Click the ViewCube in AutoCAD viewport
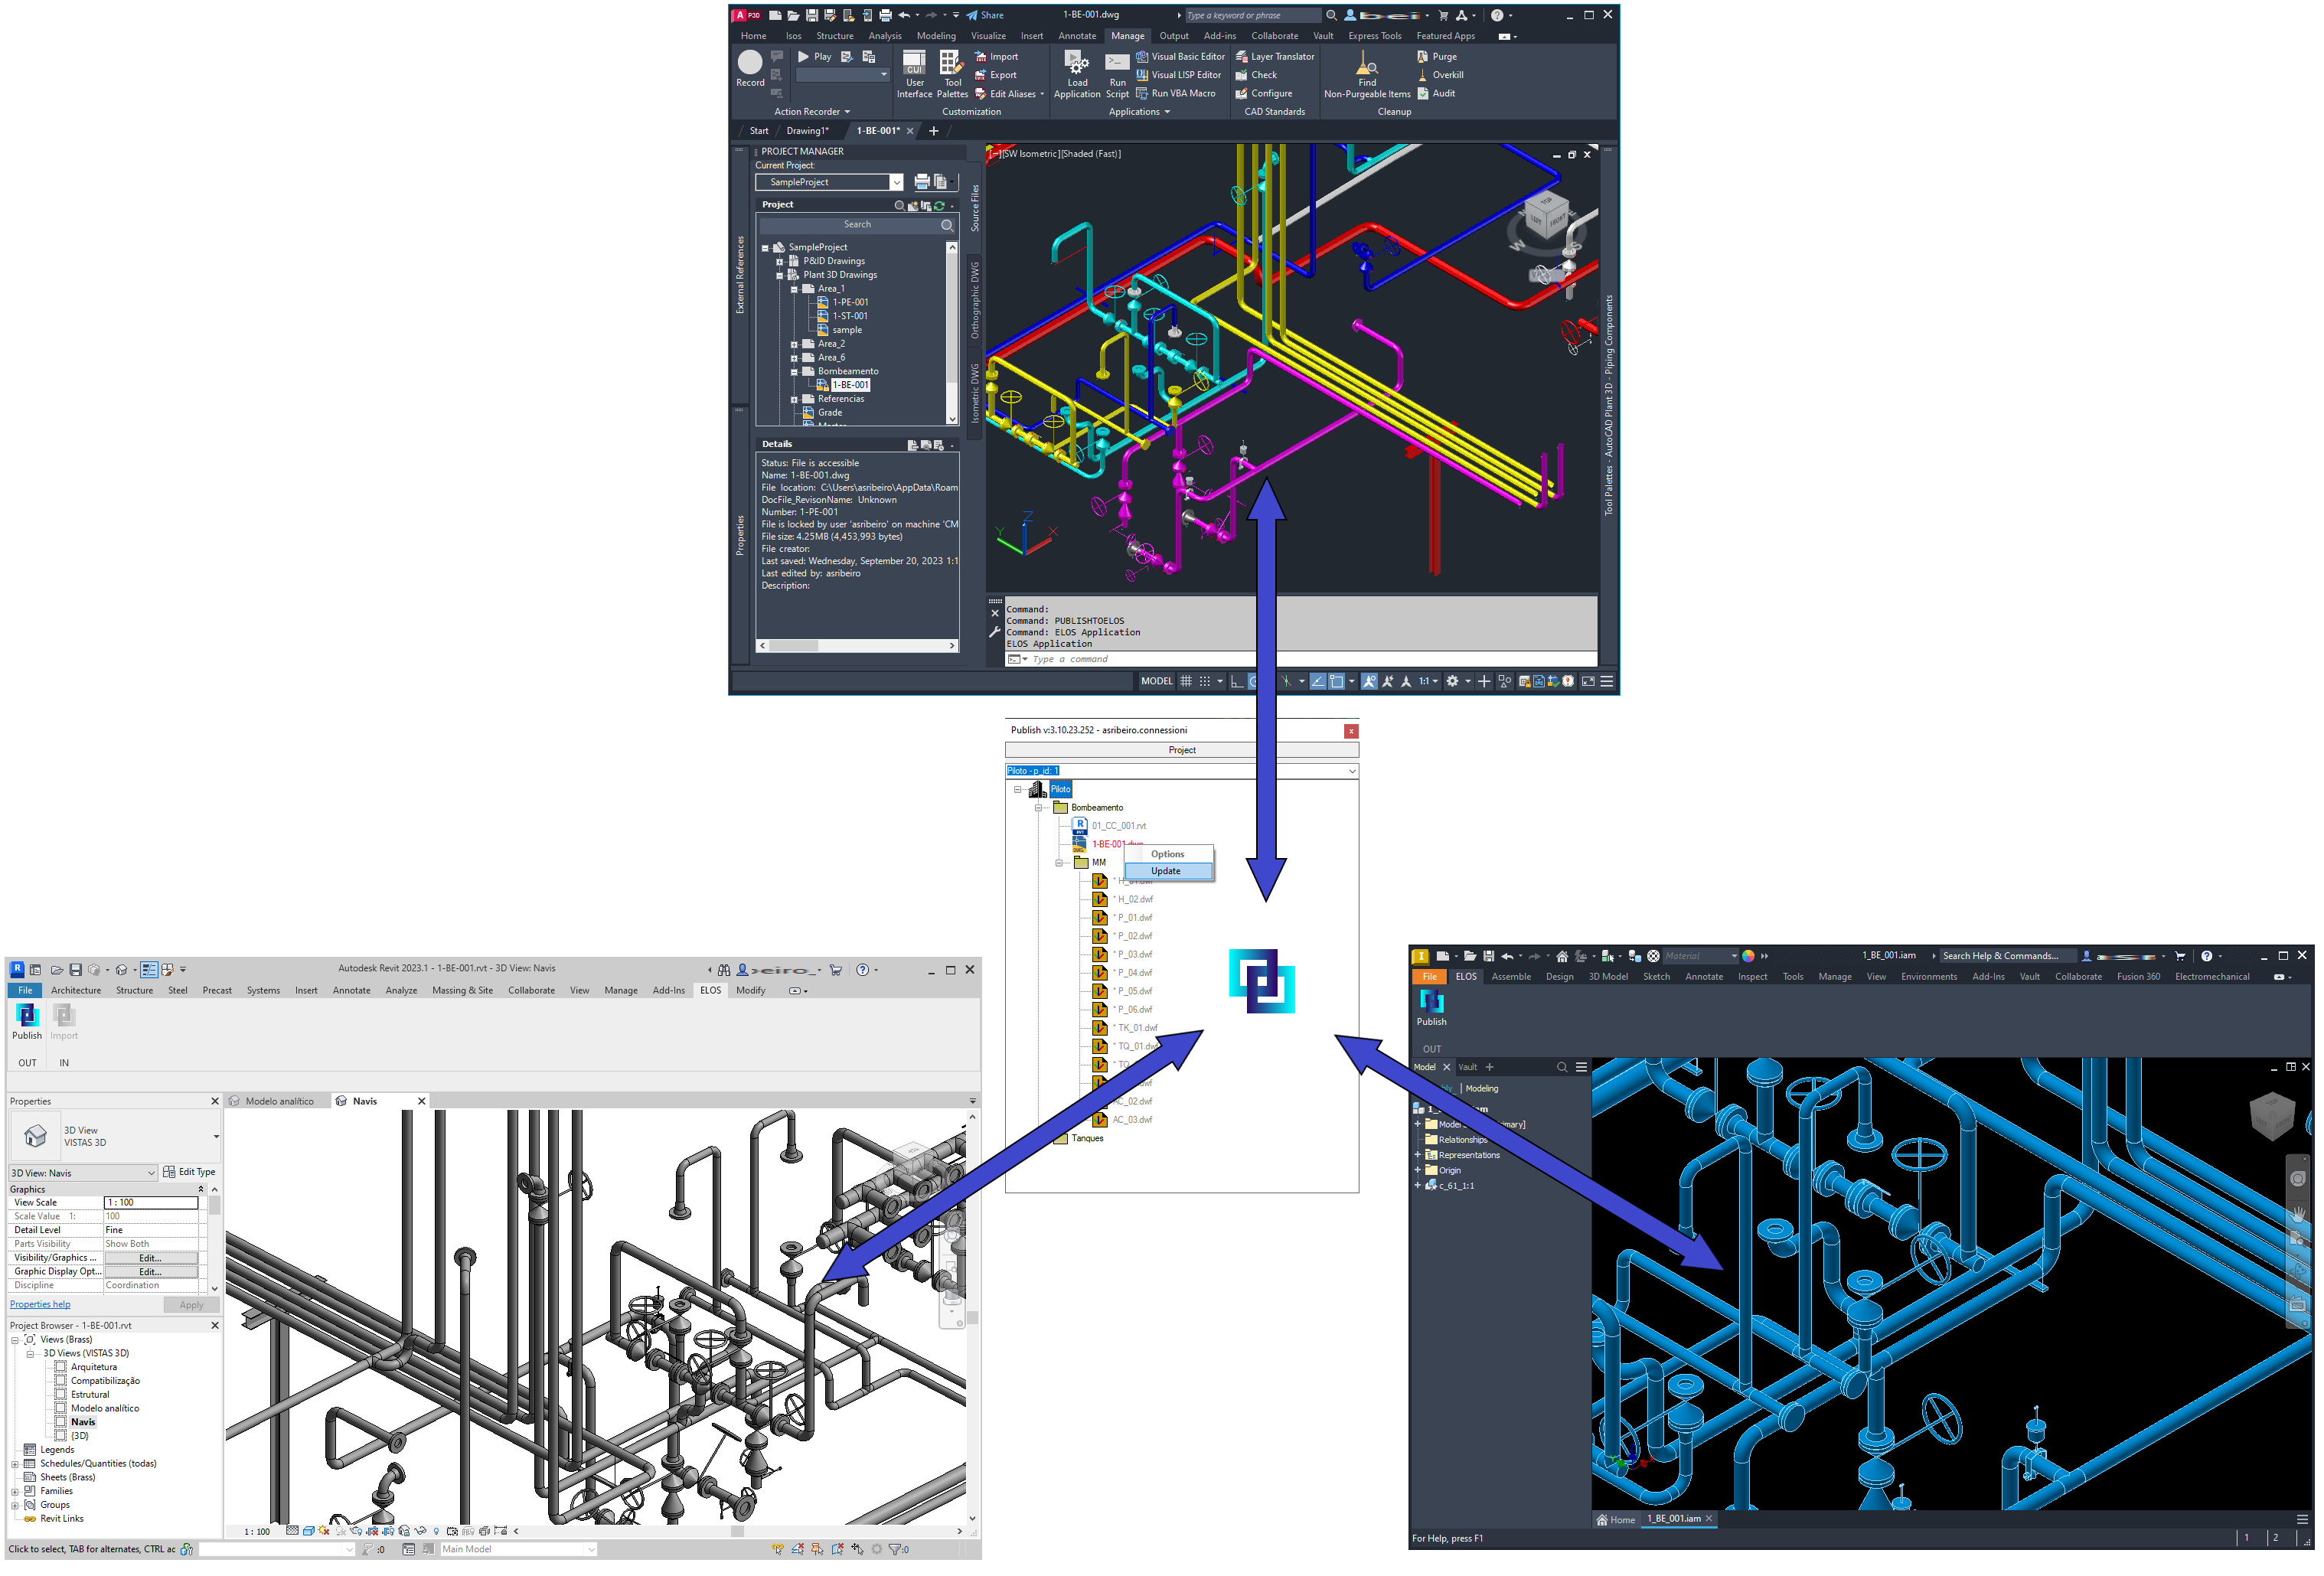This screenshot has width=2324, height=1576. pyautogui.click(x=1546, y=217)
